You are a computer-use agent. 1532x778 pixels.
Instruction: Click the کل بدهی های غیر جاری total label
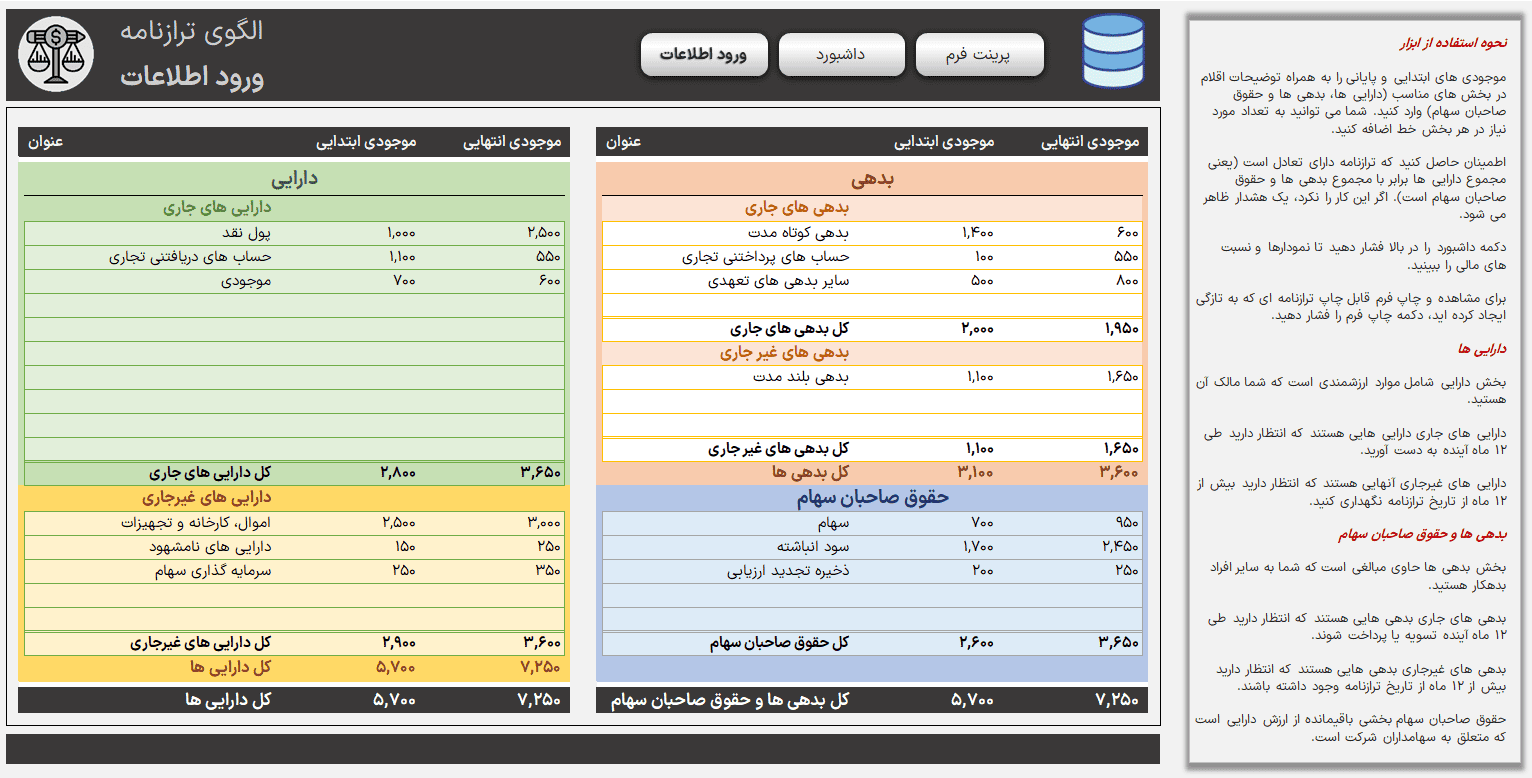coord(778,449)
